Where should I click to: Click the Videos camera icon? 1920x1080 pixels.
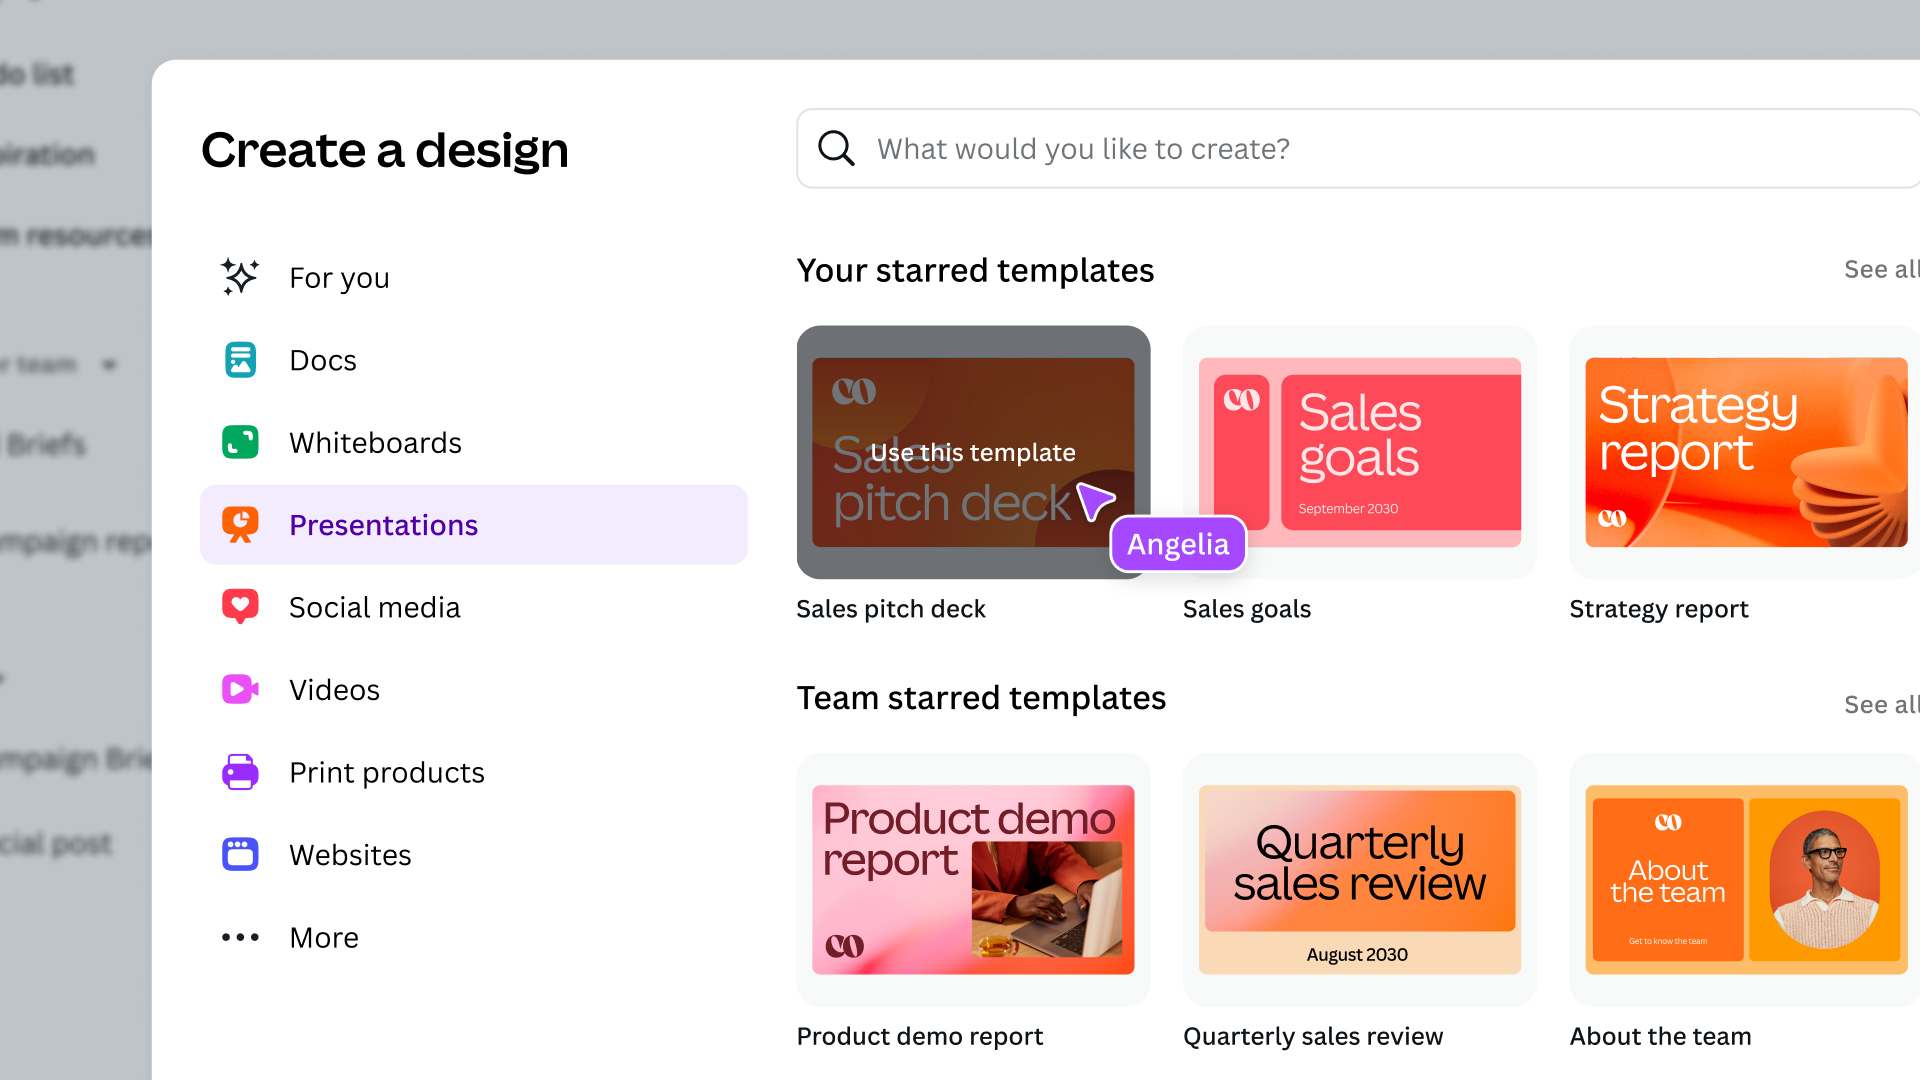coord(240,689)
